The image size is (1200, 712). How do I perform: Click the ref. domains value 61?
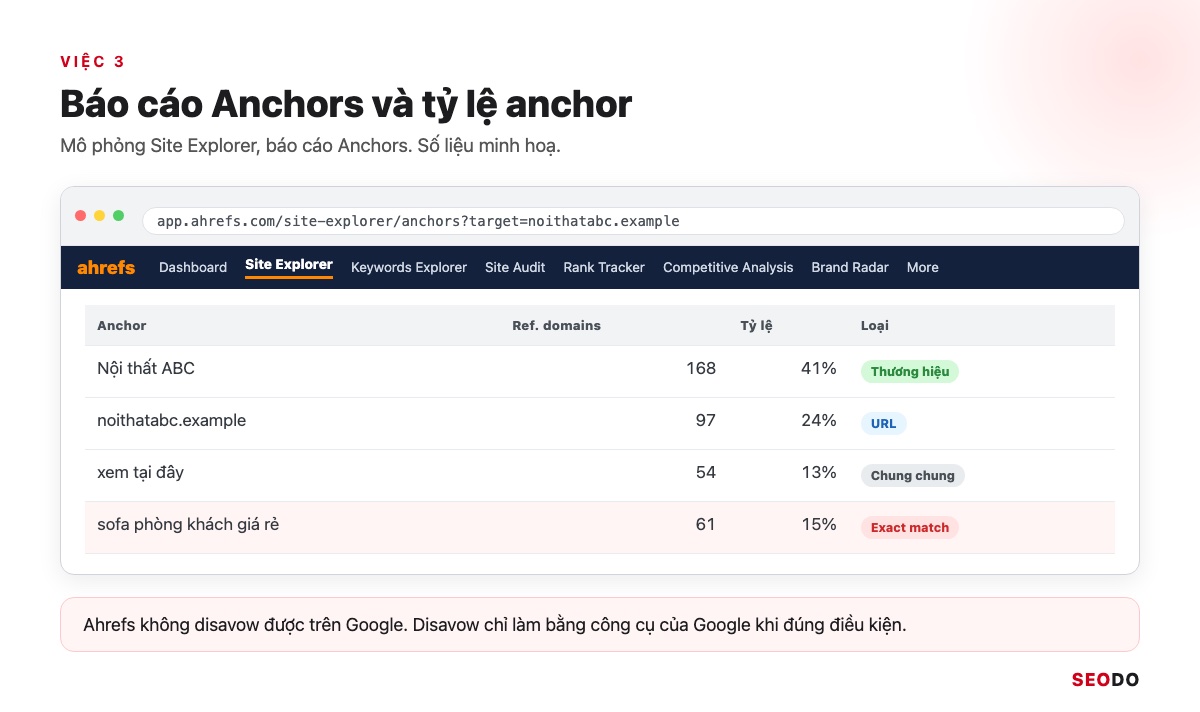(x=706, y=524)
